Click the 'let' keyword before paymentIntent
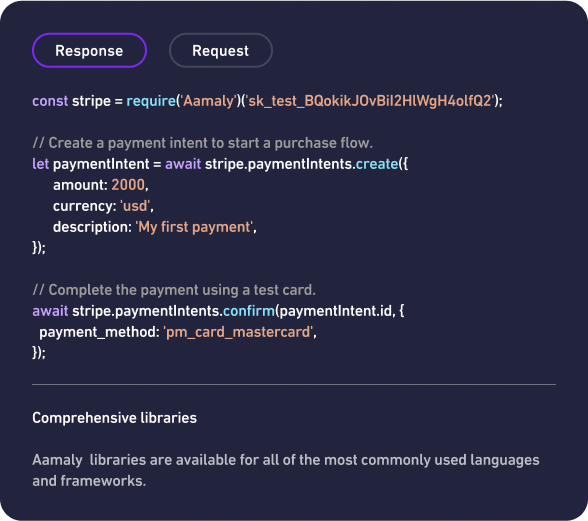Image resolution: width=588 pixels, height=521 pixels. pyautogui.click(x=40, y=164)
